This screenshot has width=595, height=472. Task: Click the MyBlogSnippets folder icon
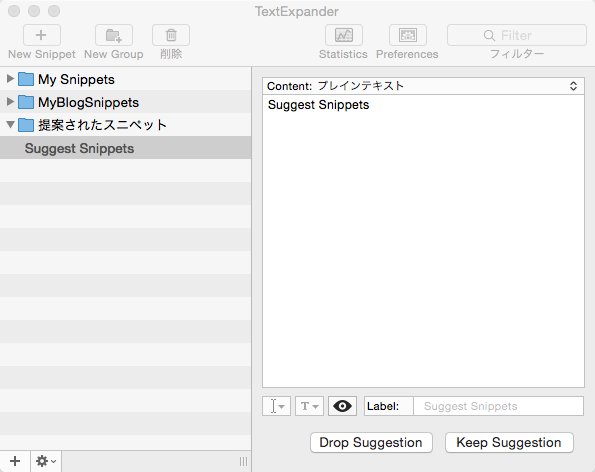tap(26, 102)
